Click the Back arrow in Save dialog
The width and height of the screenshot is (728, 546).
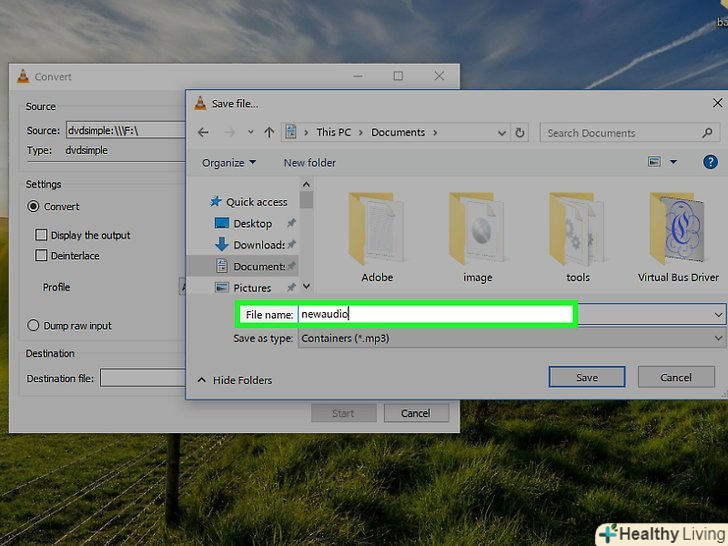pos(203,132)
